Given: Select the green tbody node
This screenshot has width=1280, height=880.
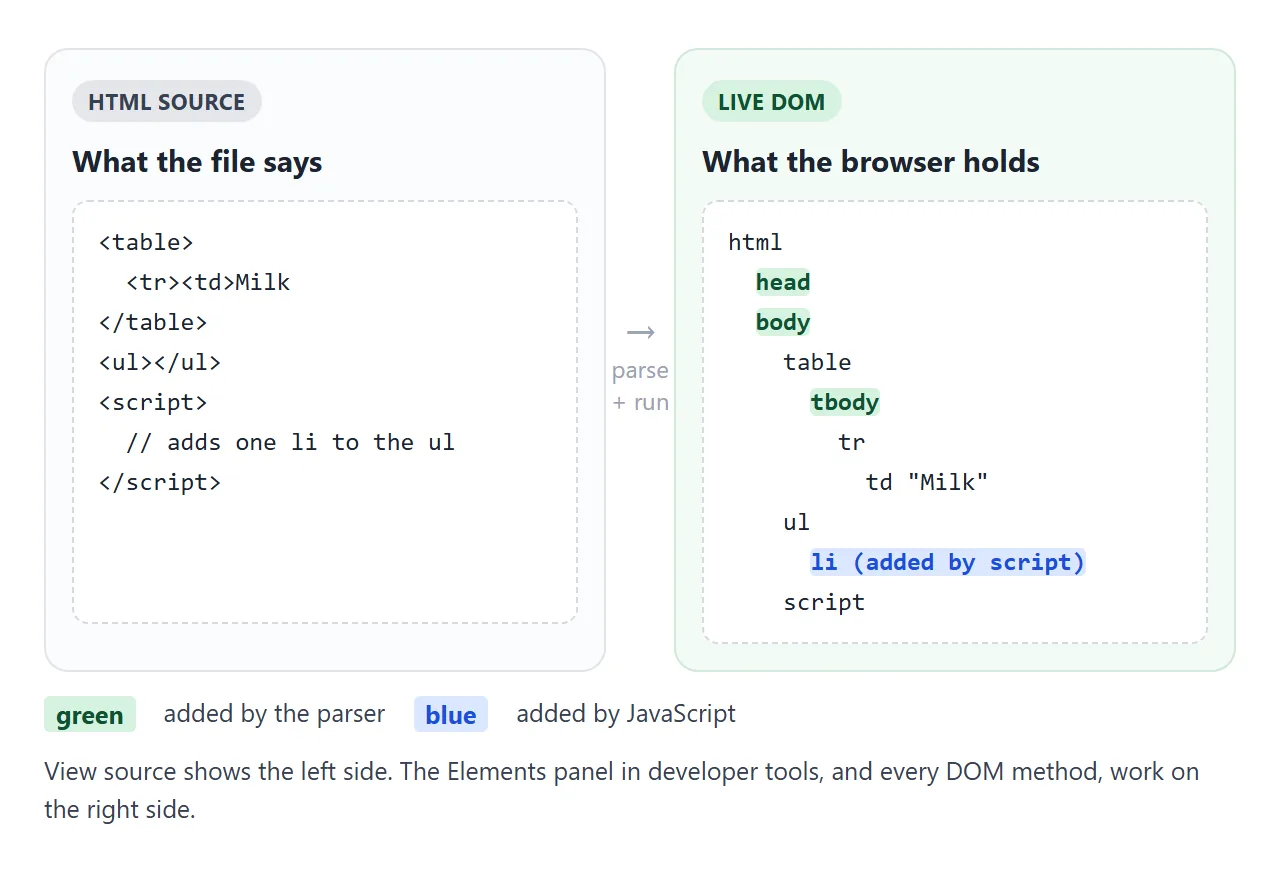Looking at the screenshot, I should (x=845, y=403).
